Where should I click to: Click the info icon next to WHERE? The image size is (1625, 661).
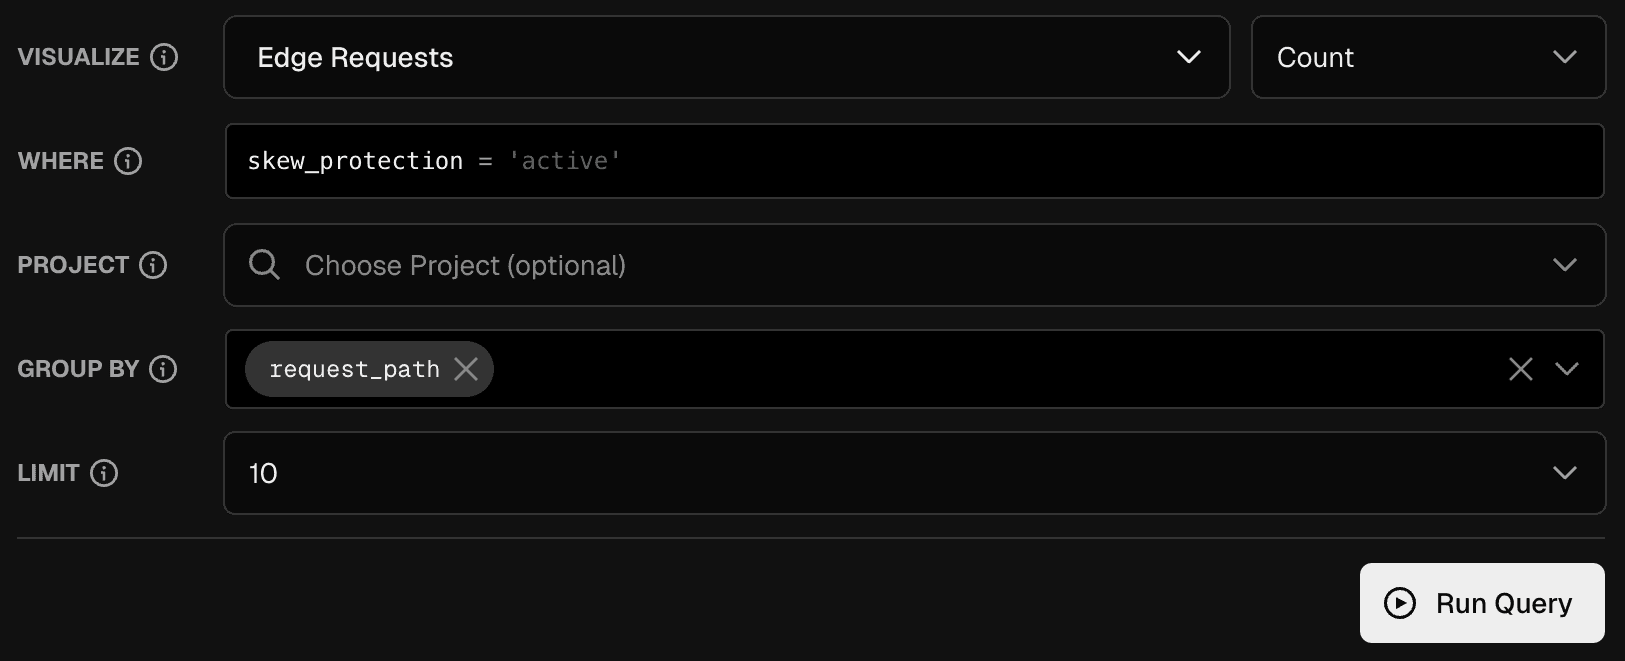128,161
